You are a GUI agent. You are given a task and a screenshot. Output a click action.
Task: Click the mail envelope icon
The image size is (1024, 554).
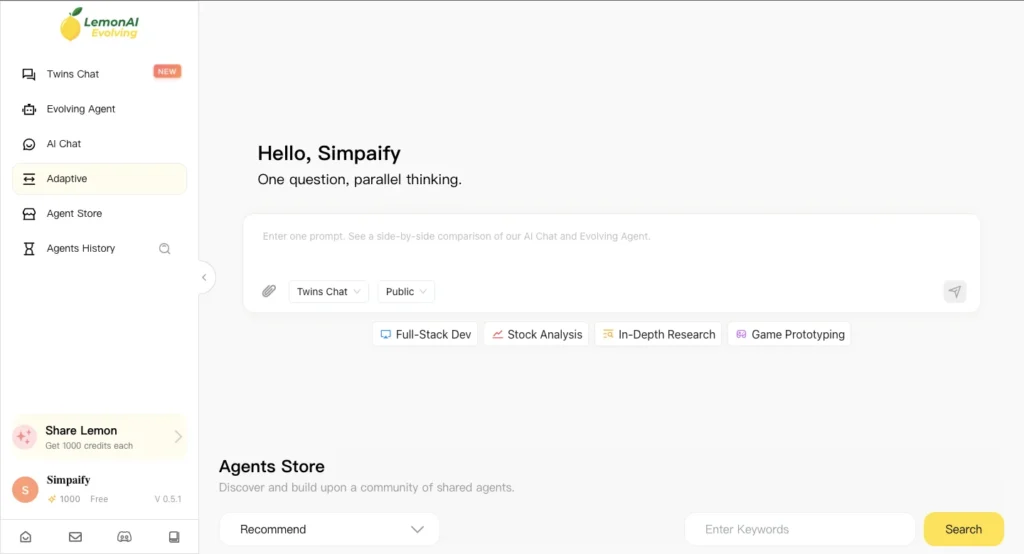point(75,537)
